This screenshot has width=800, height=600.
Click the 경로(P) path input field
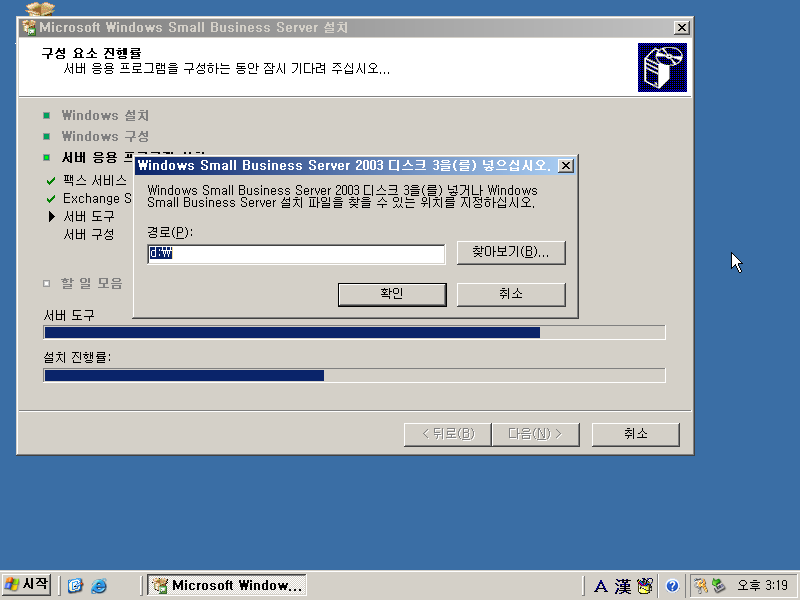[x=296, y=254]
